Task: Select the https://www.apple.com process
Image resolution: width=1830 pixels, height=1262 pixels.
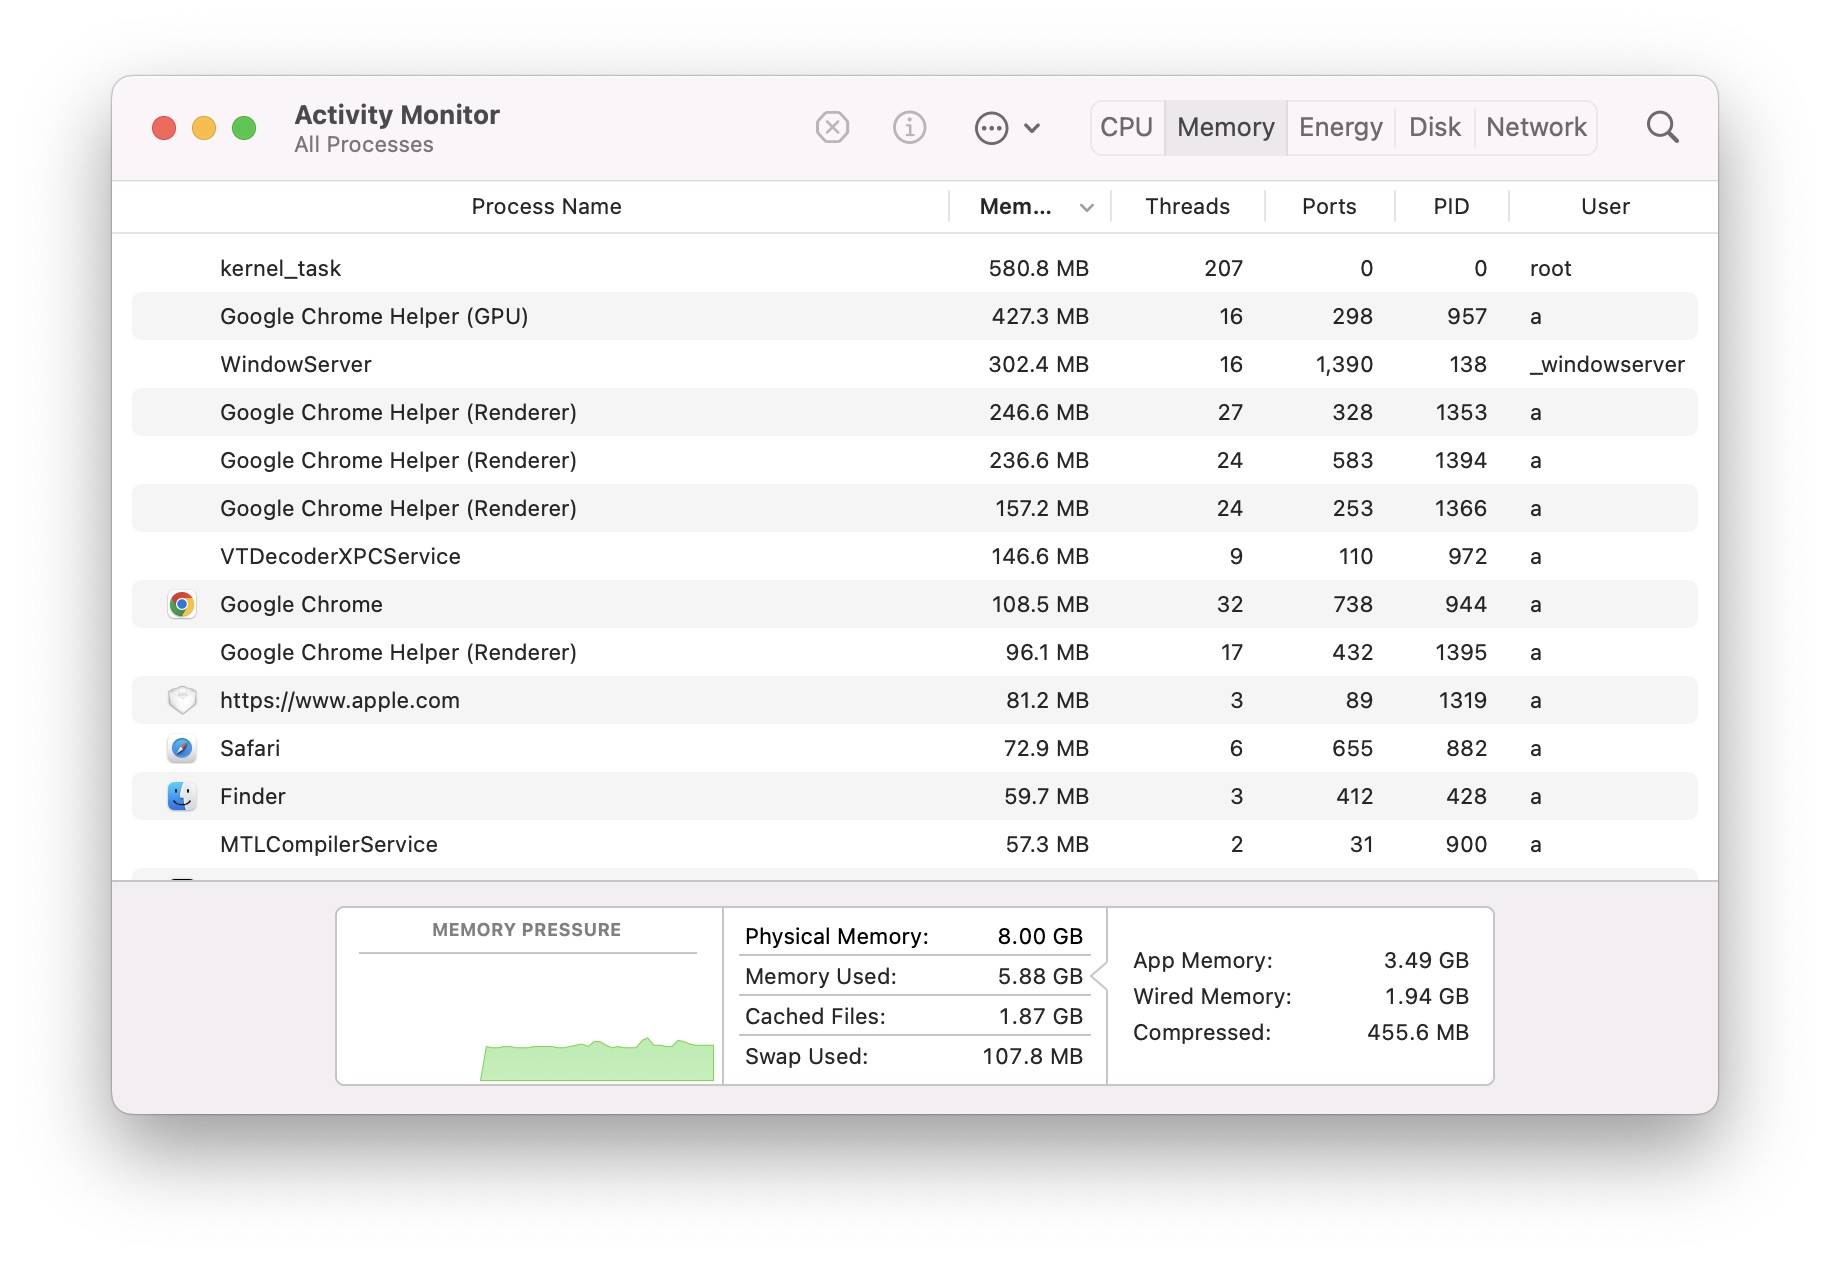Action: 914,700
